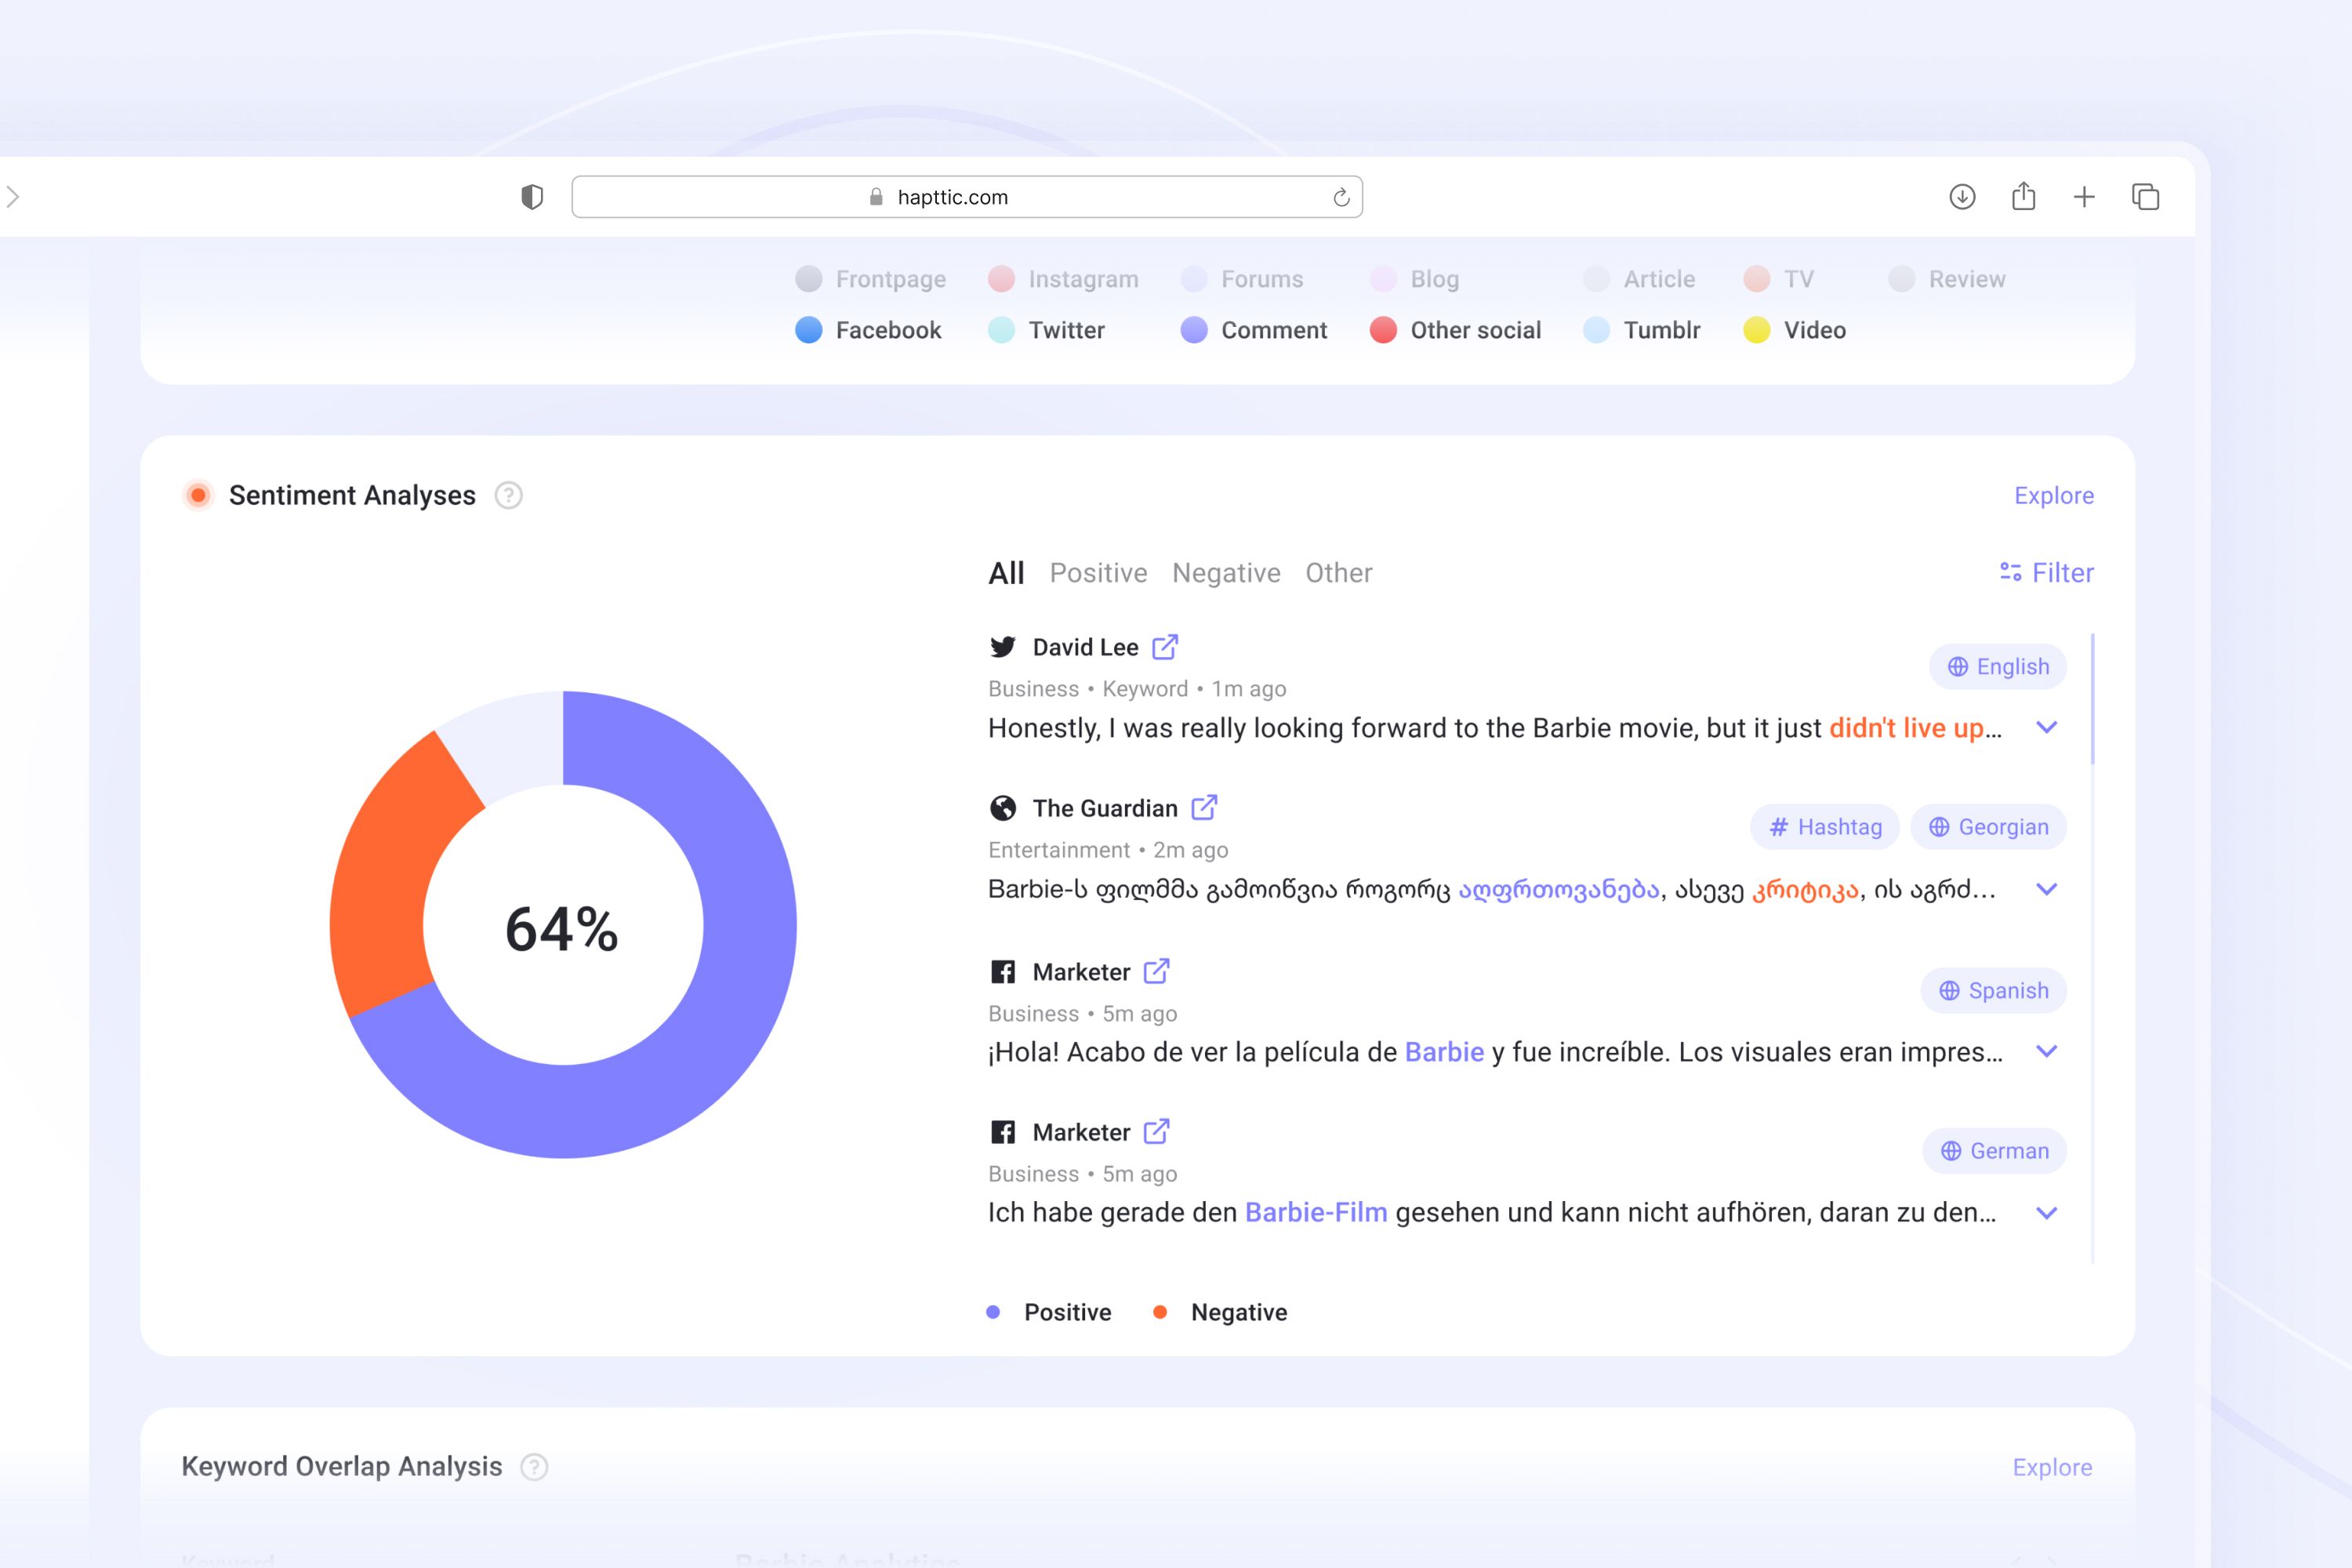
Task: Expand The Guardian Georgian post chevron
Action: click(x=2047, y=889)
